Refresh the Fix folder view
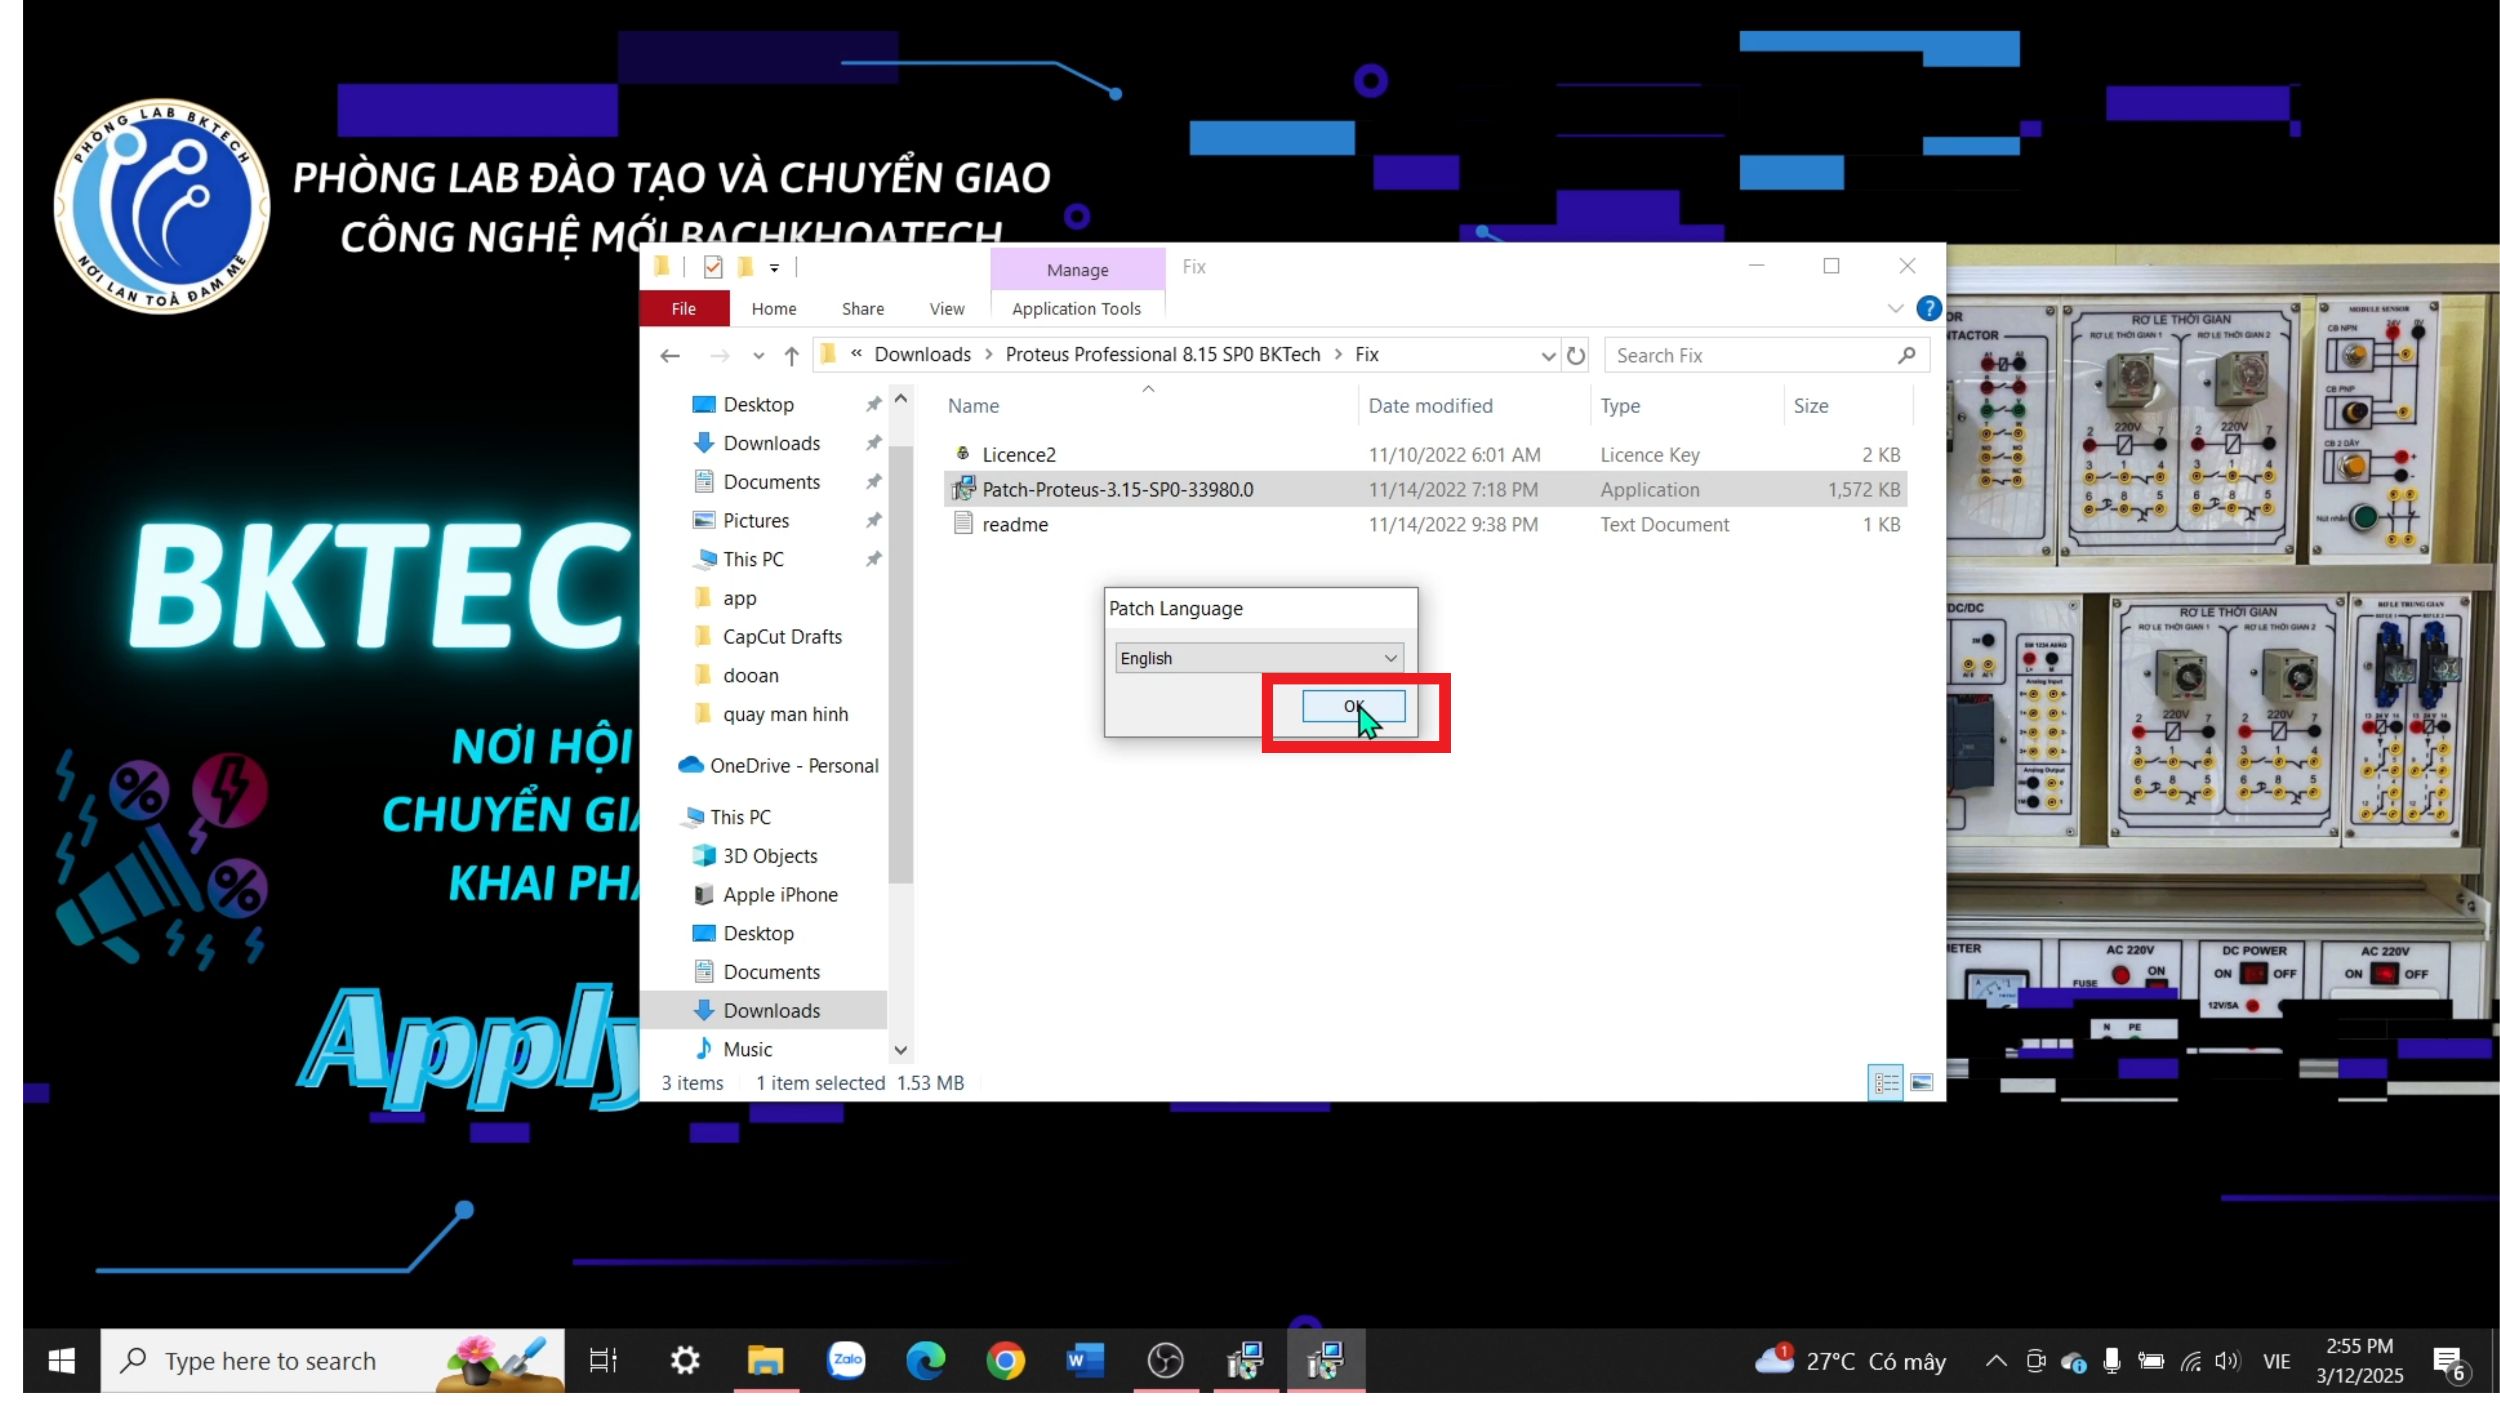Viewport: 2500px width, 1406px height. point(1576,355)
